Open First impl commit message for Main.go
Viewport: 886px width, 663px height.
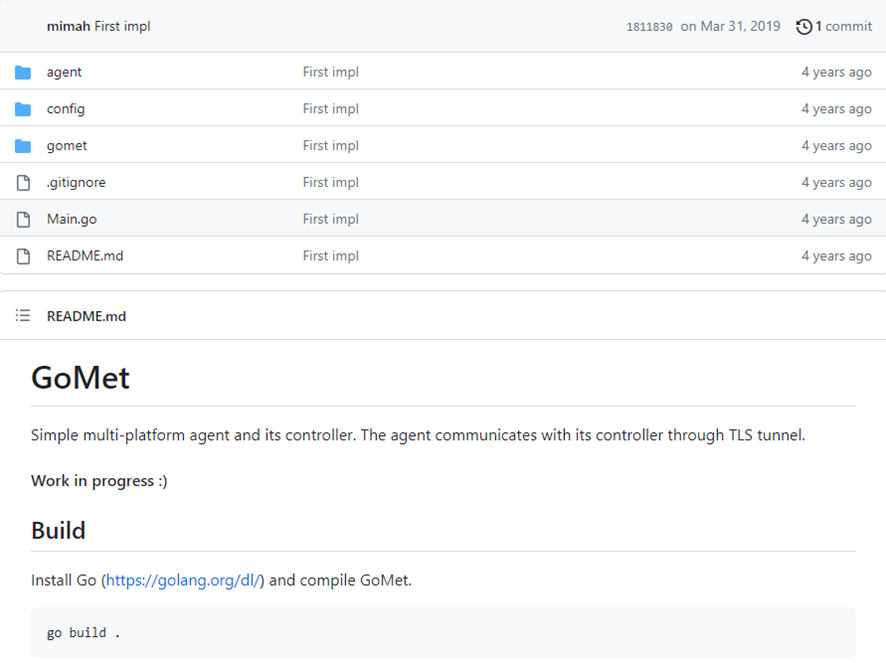pos(331,219)
